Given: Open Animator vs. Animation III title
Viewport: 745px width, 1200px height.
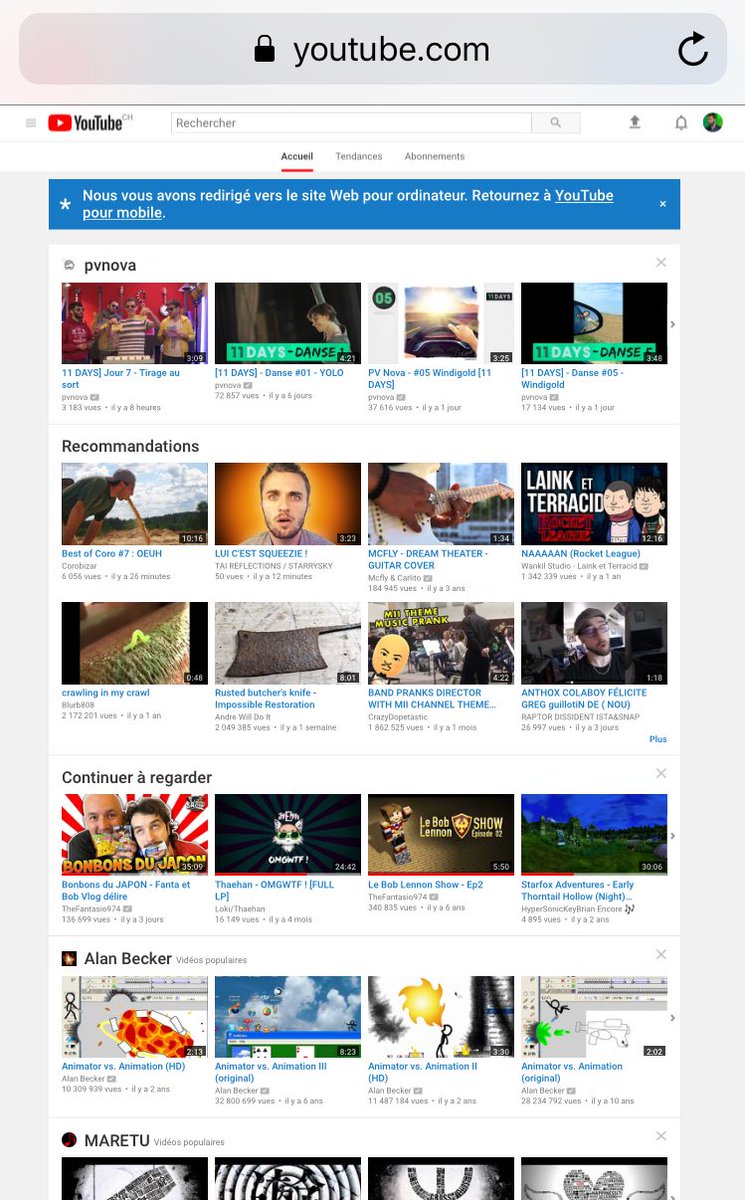Looking at the screenshot, I should 271,1072.
